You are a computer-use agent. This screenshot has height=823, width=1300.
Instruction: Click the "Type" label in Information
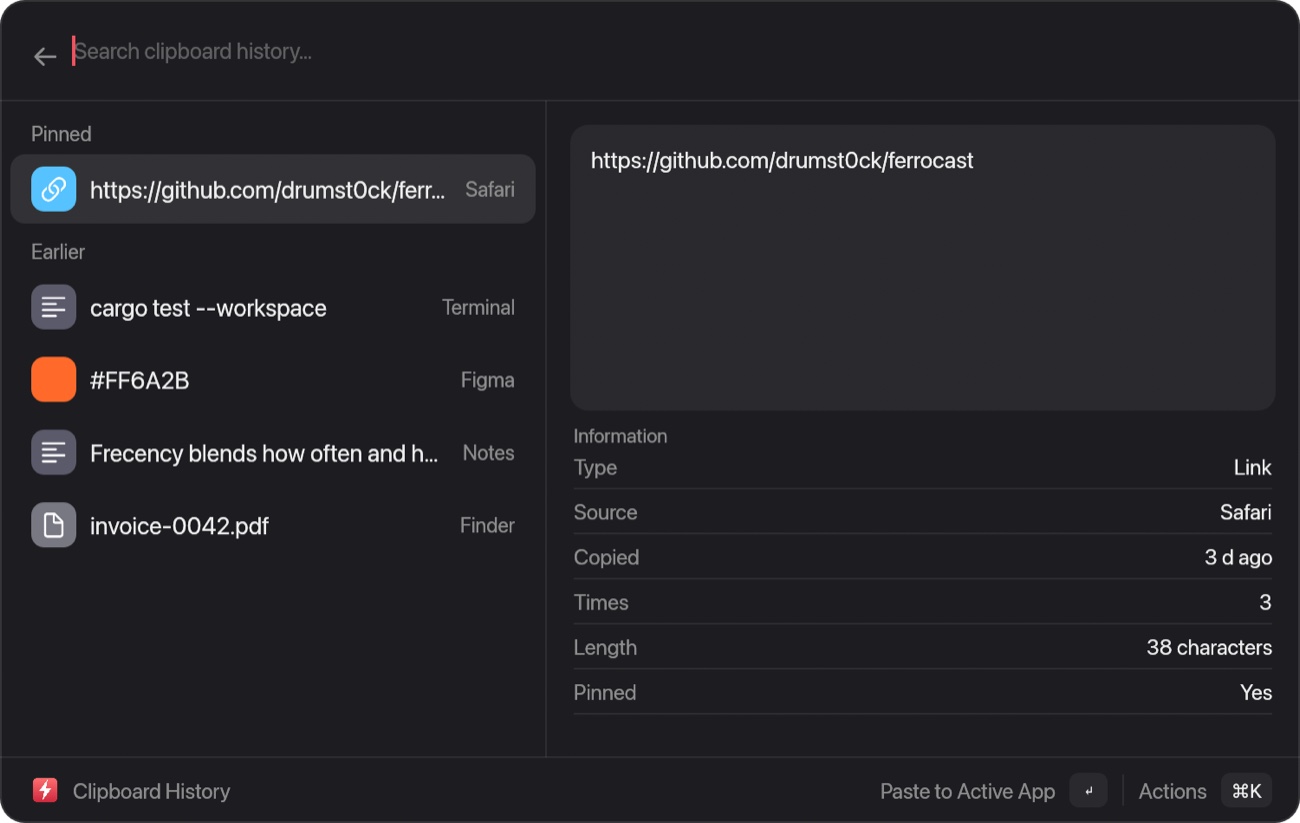coord(595,468)
